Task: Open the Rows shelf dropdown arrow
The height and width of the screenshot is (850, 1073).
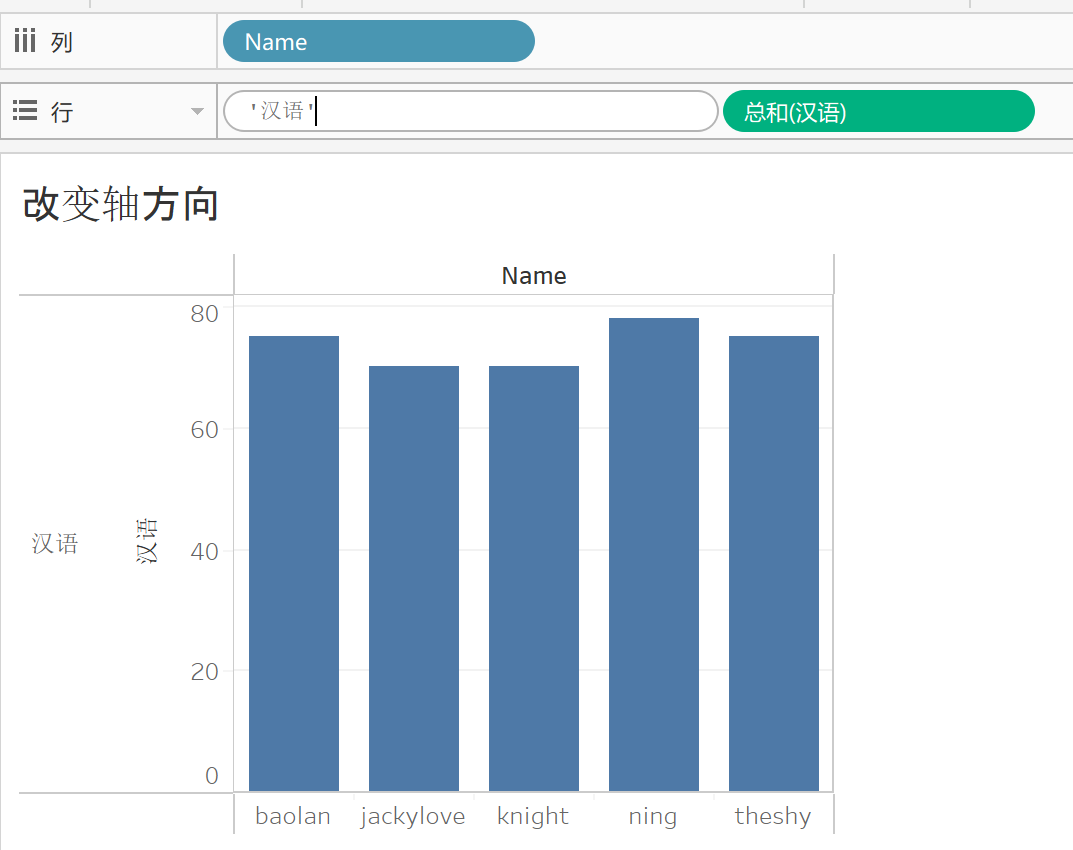Action: pyautogui.click(x=197, y=111)
